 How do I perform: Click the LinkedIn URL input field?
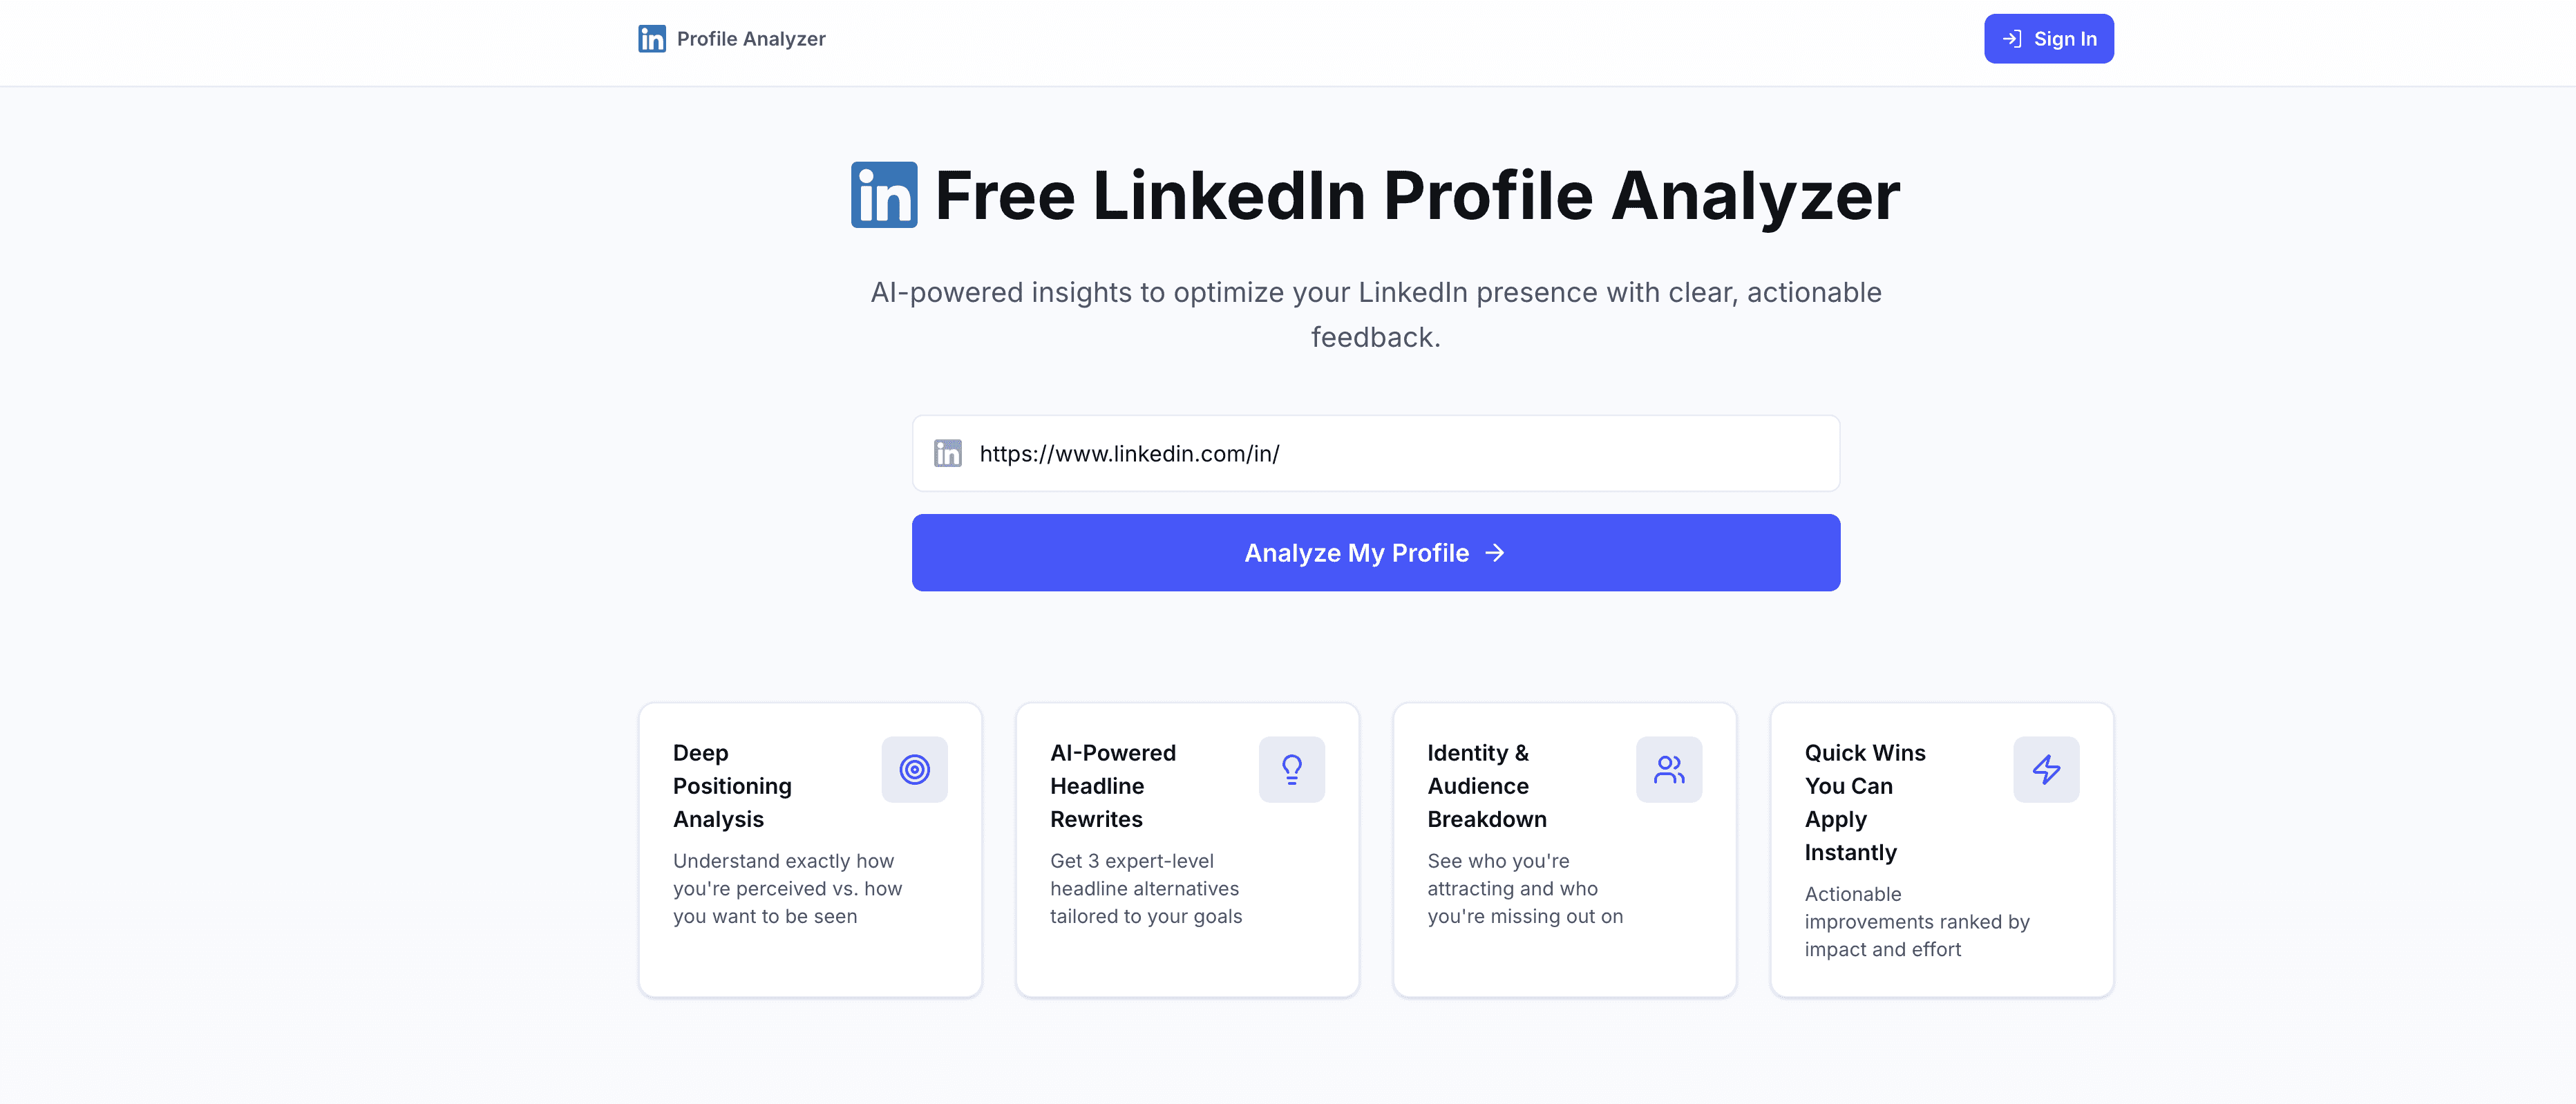click(x=1375, y=453)
